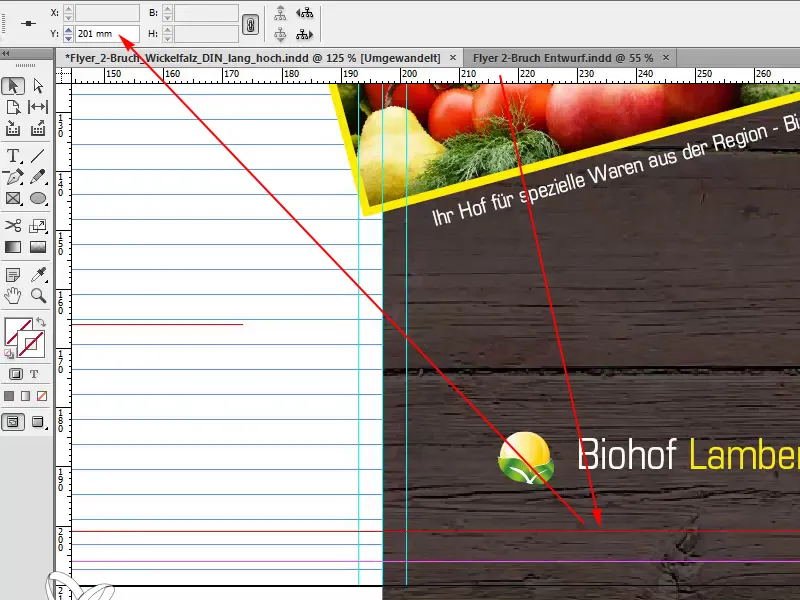Switch to Normal view mode
800x600 pixels.
13,422
